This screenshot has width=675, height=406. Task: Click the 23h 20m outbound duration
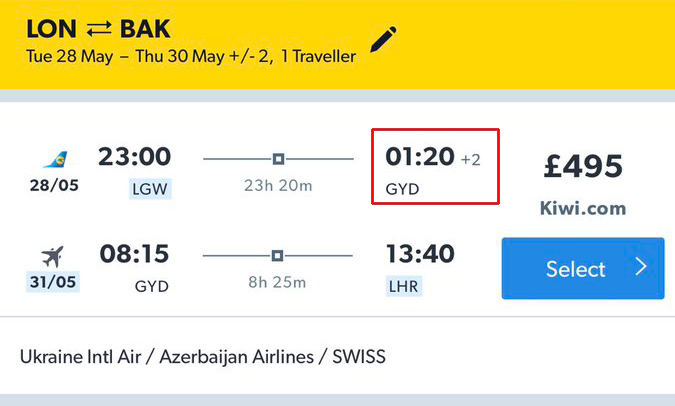pyautogui.click(x=278, y=186)
